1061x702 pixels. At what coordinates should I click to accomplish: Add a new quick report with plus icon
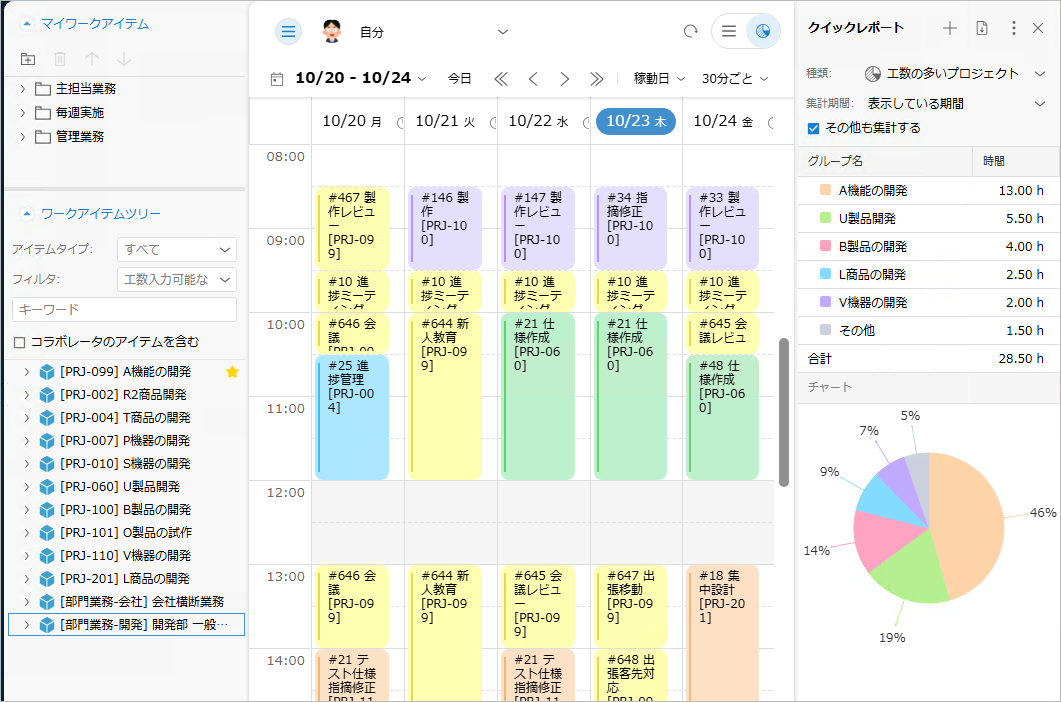pos(950,28)
